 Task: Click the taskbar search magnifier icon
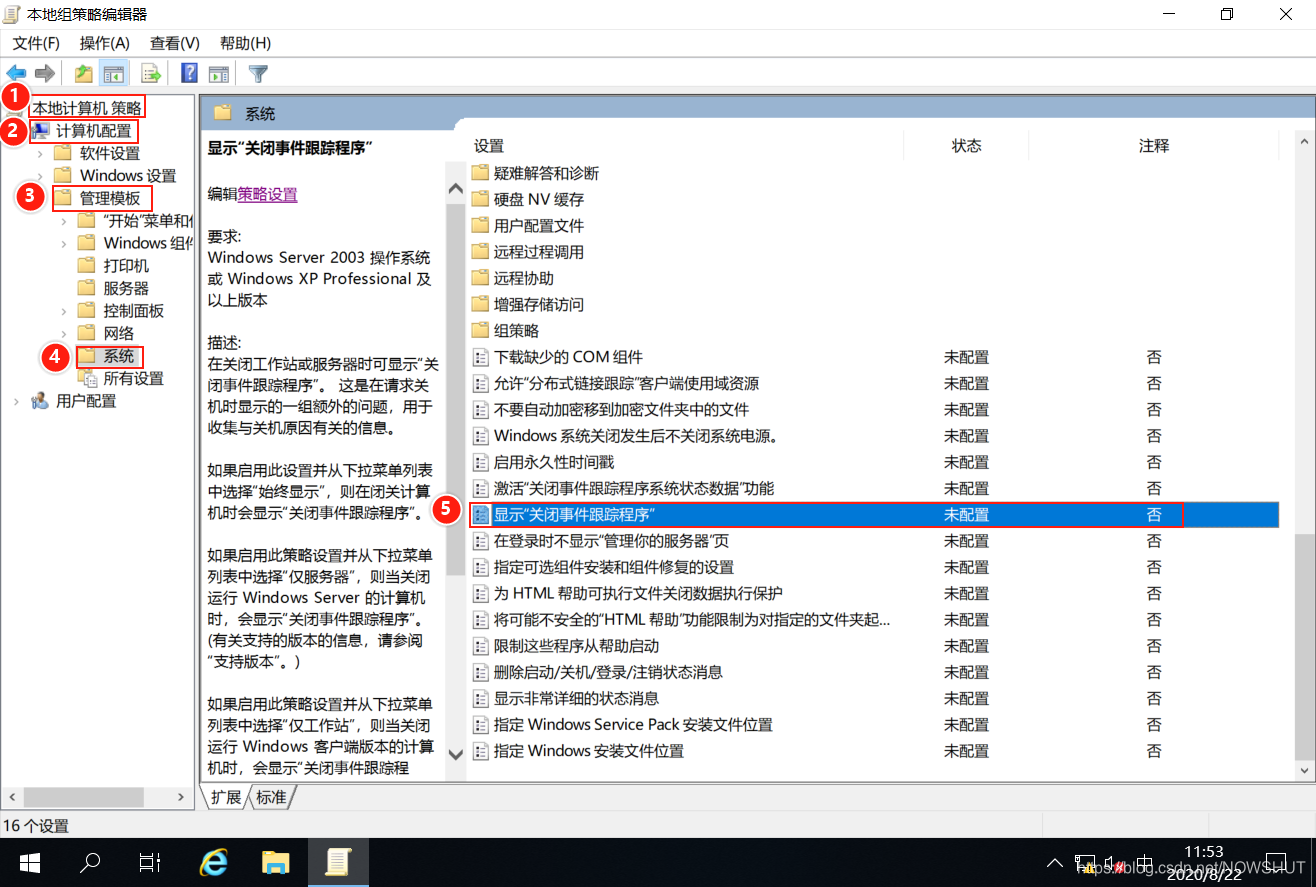90,862
